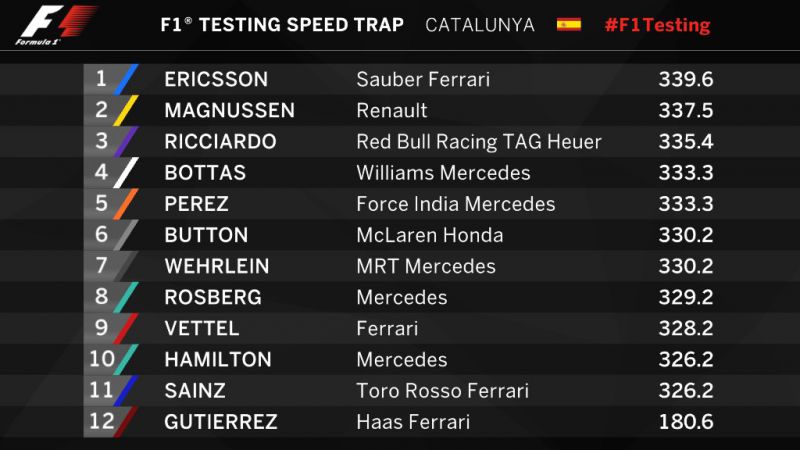Select driver name ERICSSON
The image size is (800, 450).
pos(216,80)
